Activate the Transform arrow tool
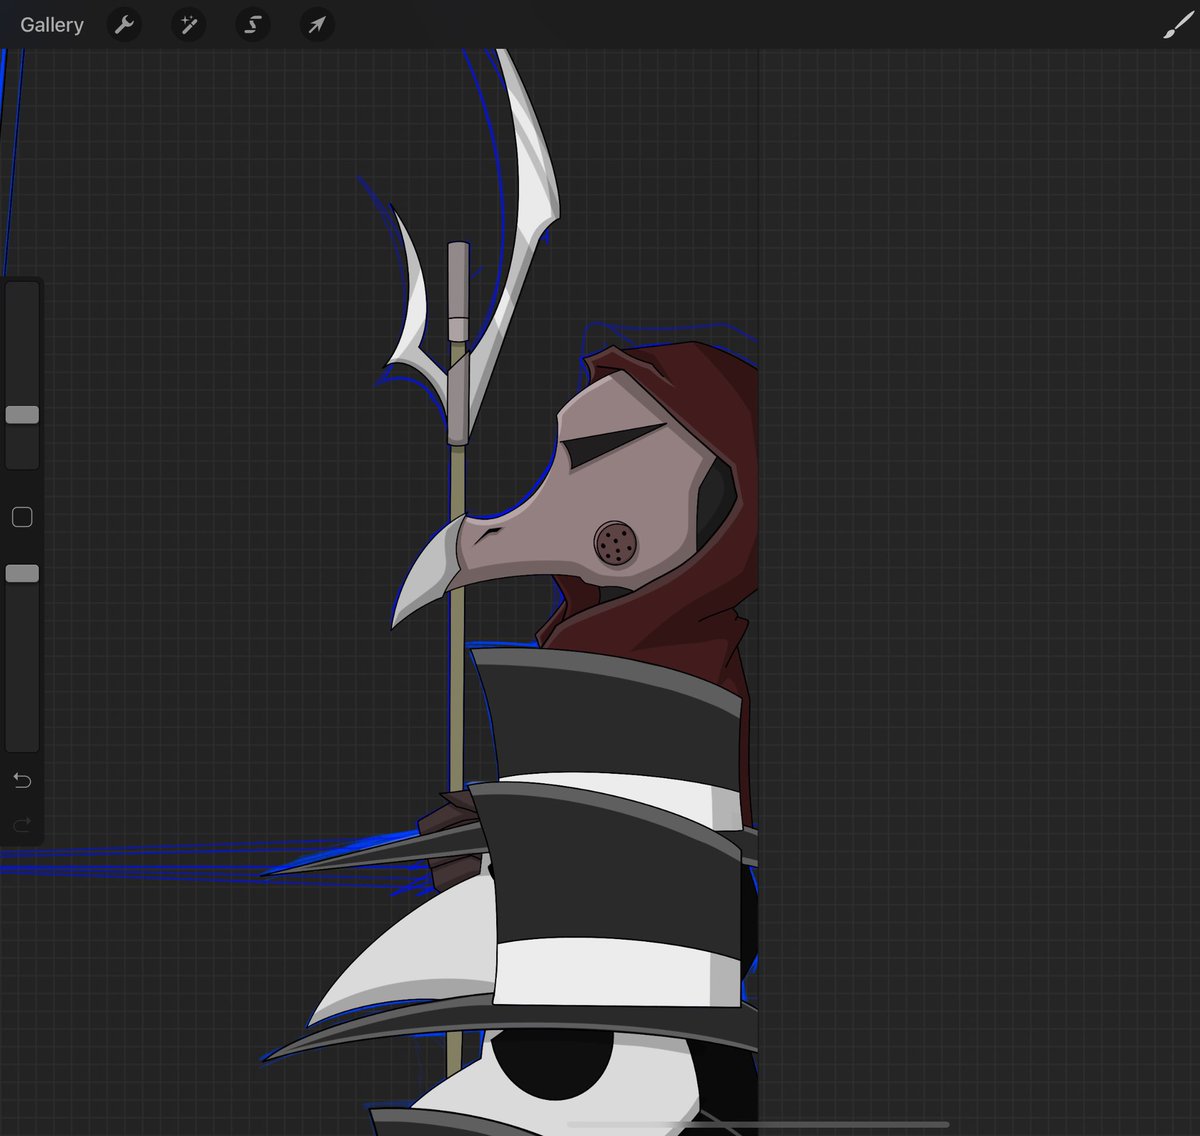The image size is (1200, 1136). coord(316,25)
